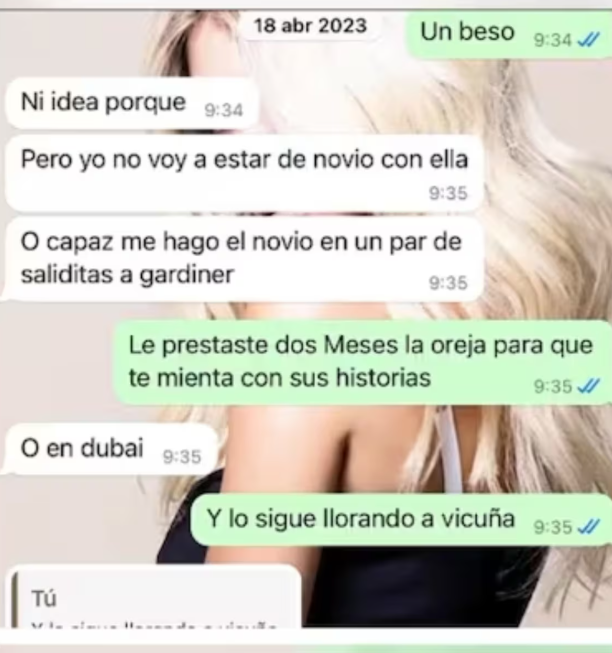Select the 'Ni idea porque' message
The image size is (612, 653).
click(132, 103)
